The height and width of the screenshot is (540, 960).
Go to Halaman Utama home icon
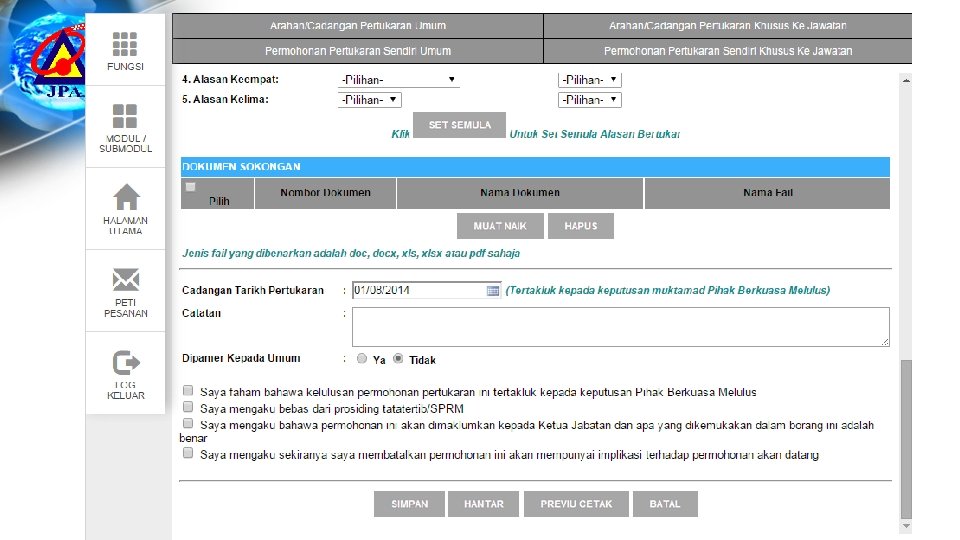pyautogui.click(x=126, y=197)
